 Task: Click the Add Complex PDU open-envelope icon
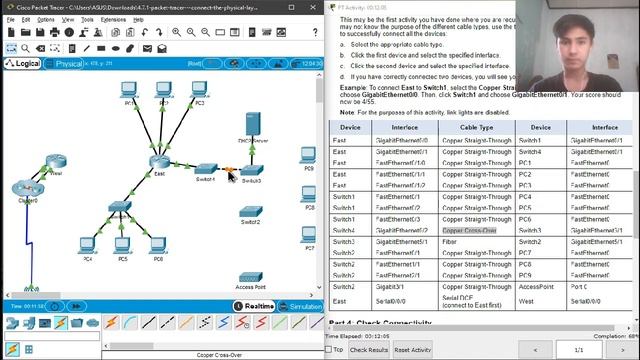(162, 49)
